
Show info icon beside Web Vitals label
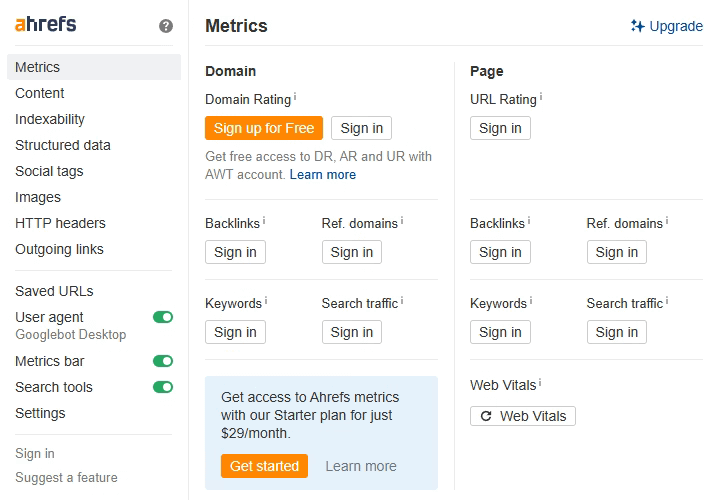[x=540, y=383]
